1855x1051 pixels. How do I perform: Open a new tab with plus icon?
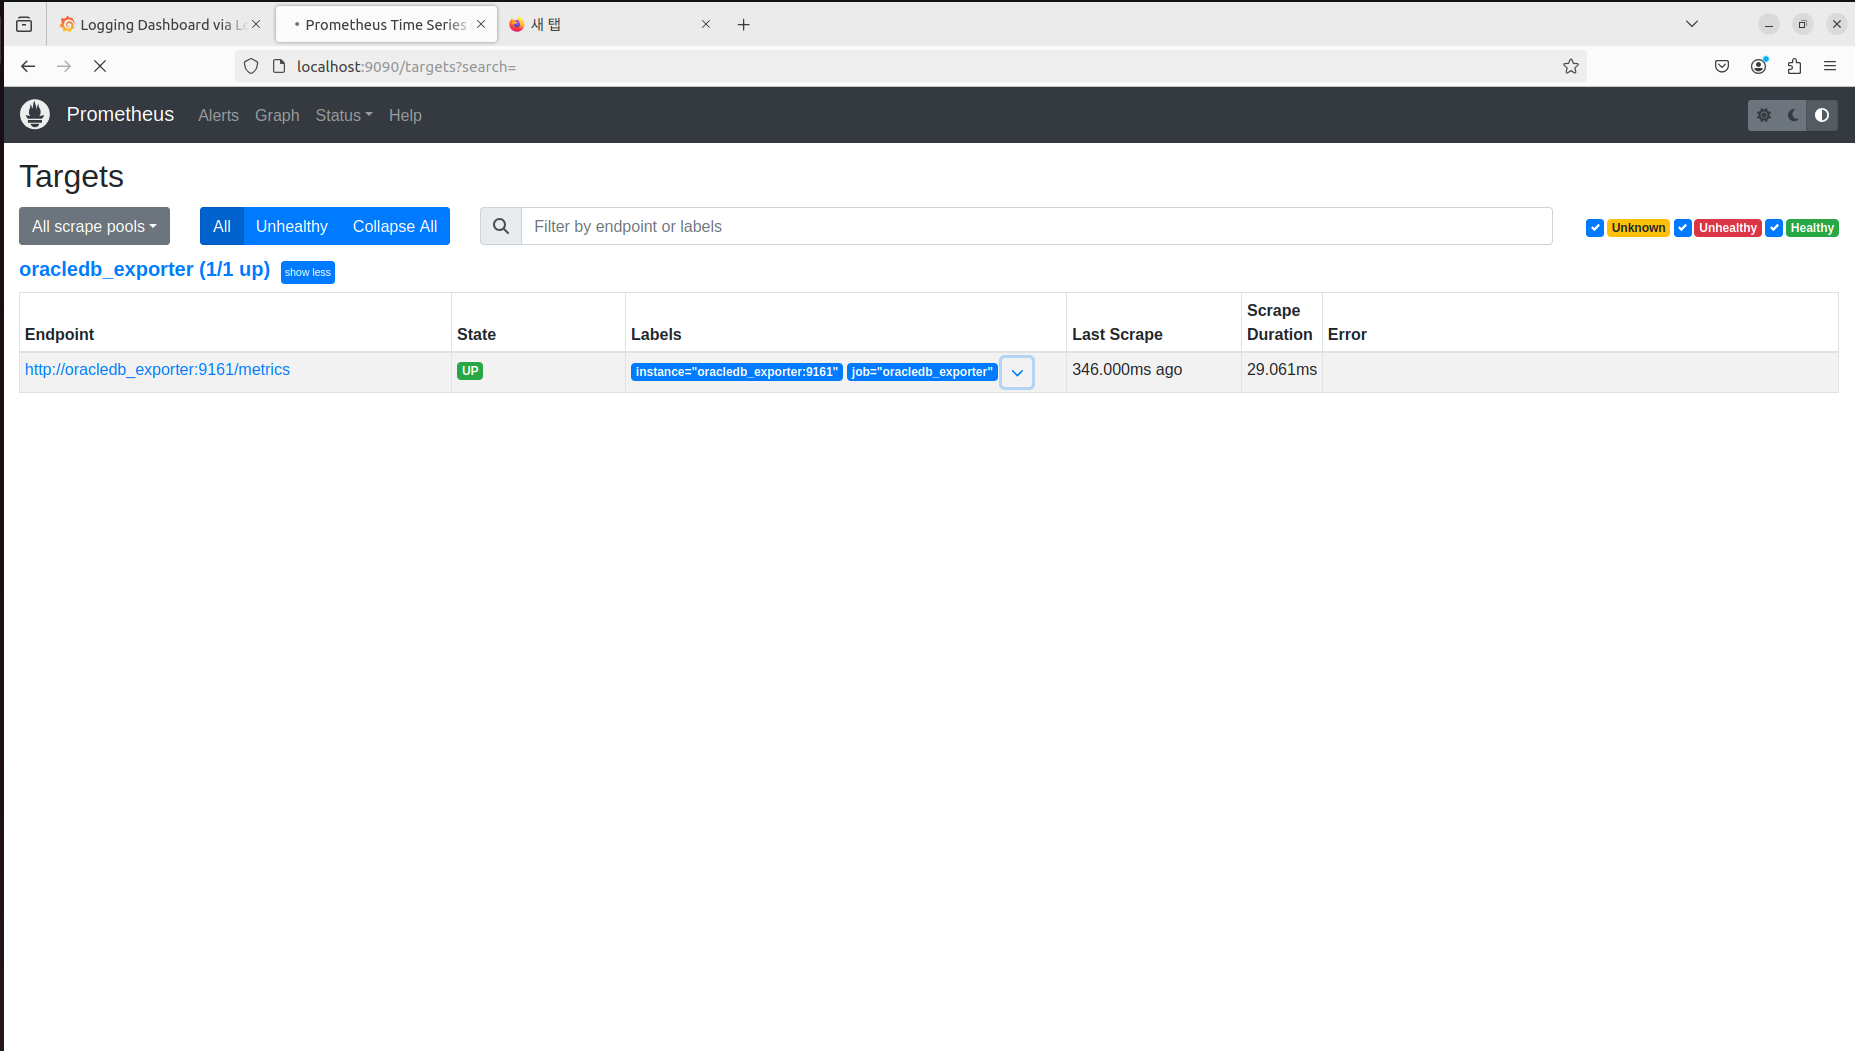tap(743, 25)
